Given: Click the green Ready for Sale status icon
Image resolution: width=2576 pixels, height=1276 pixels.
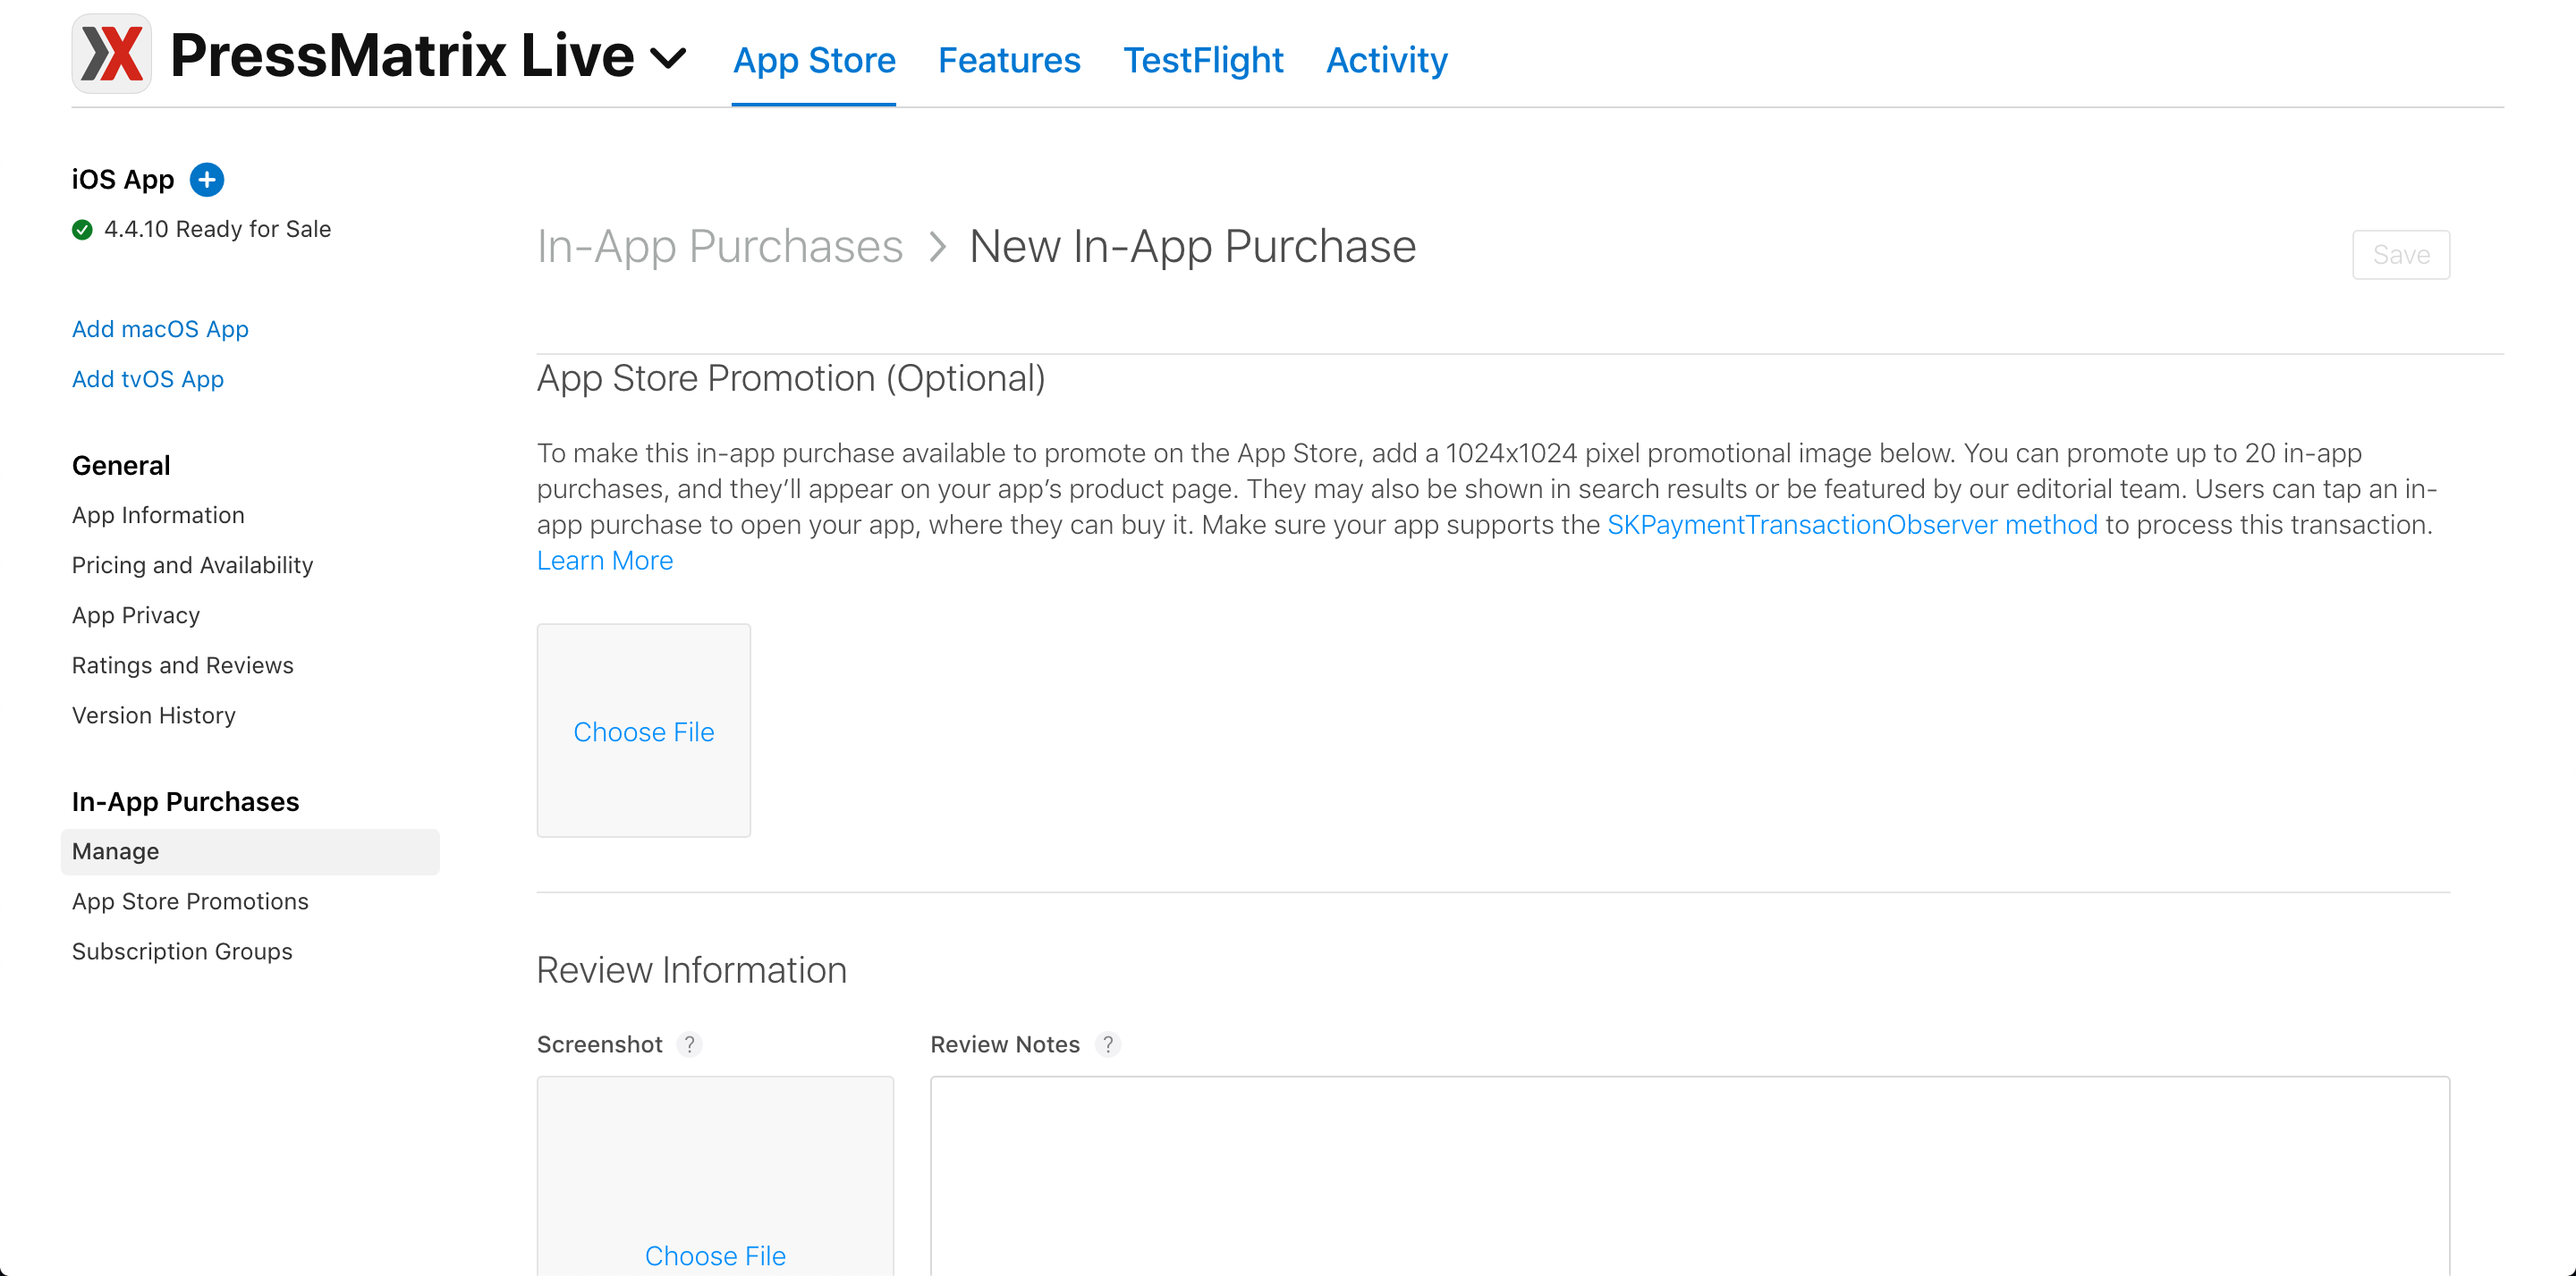Looking at the screenshot, I should [82, 230].
